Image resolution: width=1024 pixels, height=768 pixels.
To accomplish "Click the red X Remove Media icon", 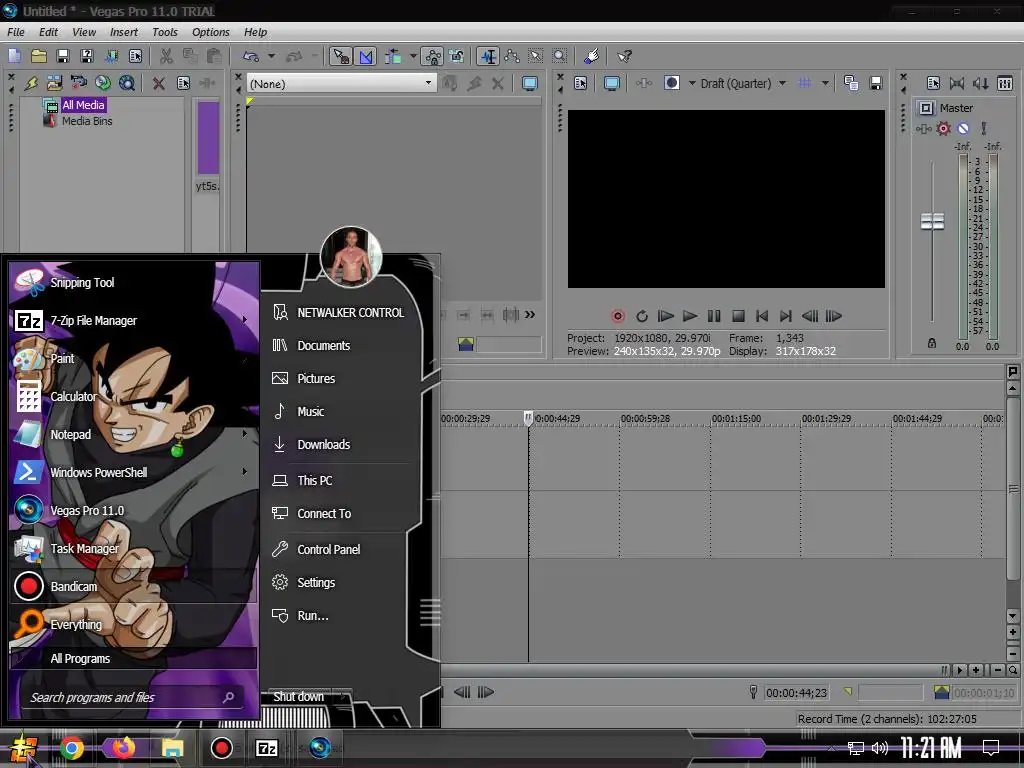I will (x=158, y=83).
